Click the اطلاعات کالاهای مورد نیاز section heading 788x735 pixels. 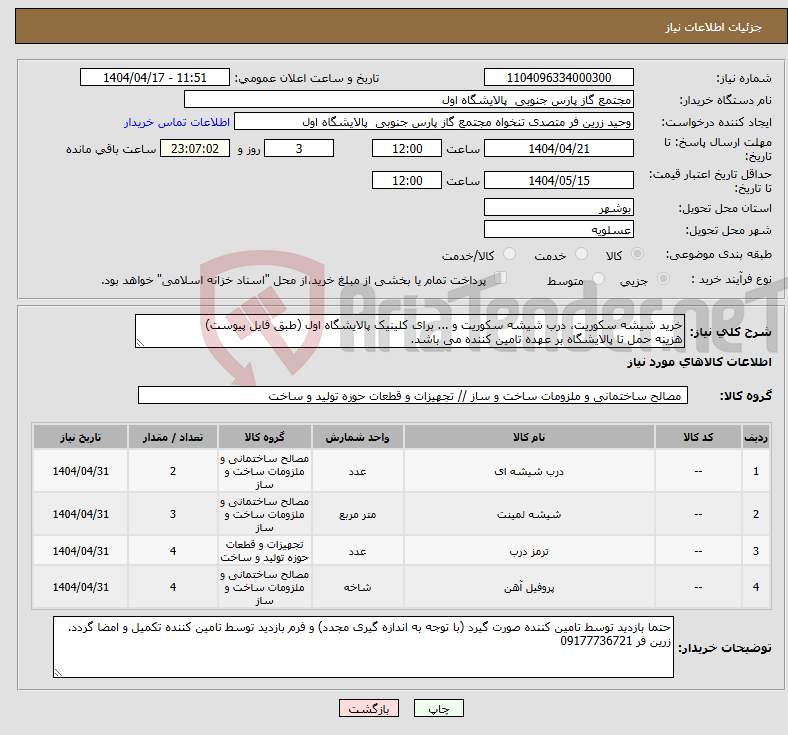(699, 362)
